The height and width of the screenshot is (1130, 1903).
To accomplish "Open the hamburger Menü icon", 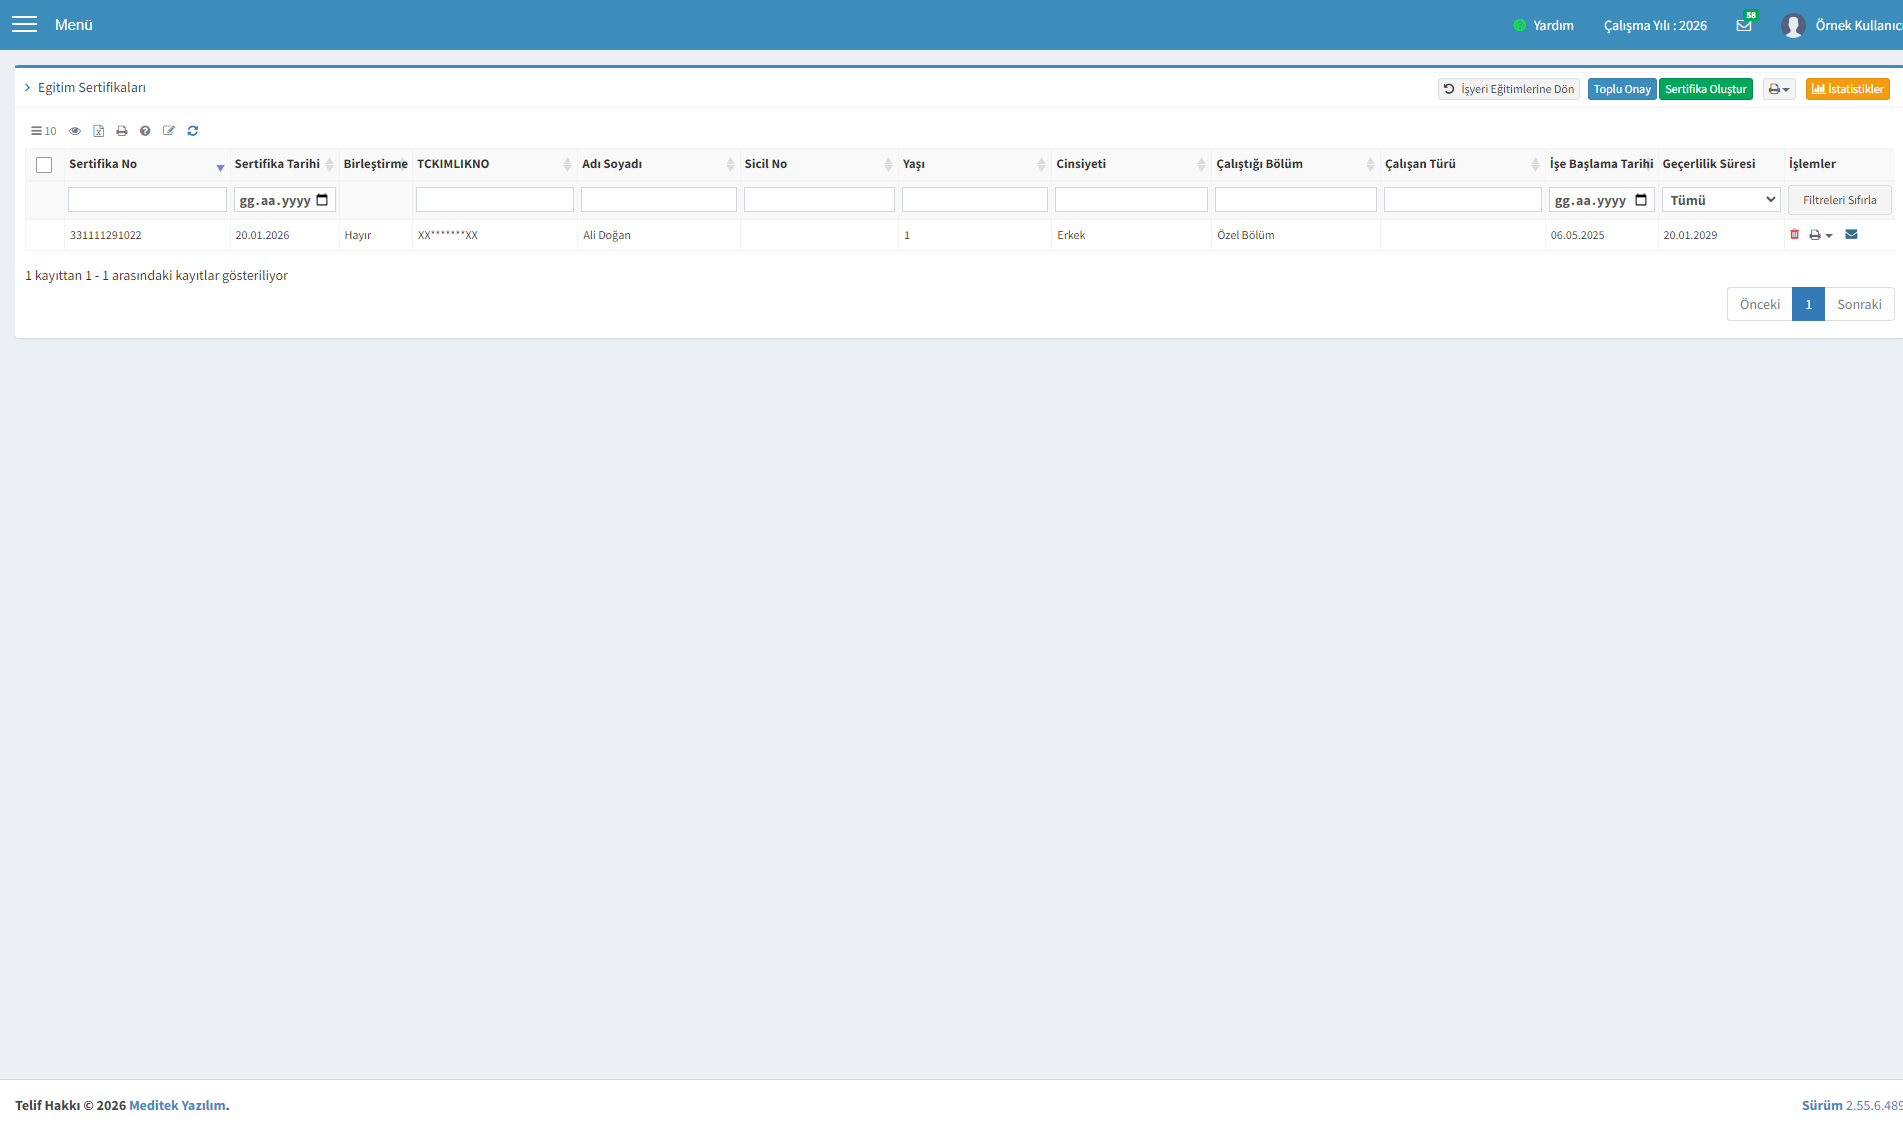I will tap(24, 24).
